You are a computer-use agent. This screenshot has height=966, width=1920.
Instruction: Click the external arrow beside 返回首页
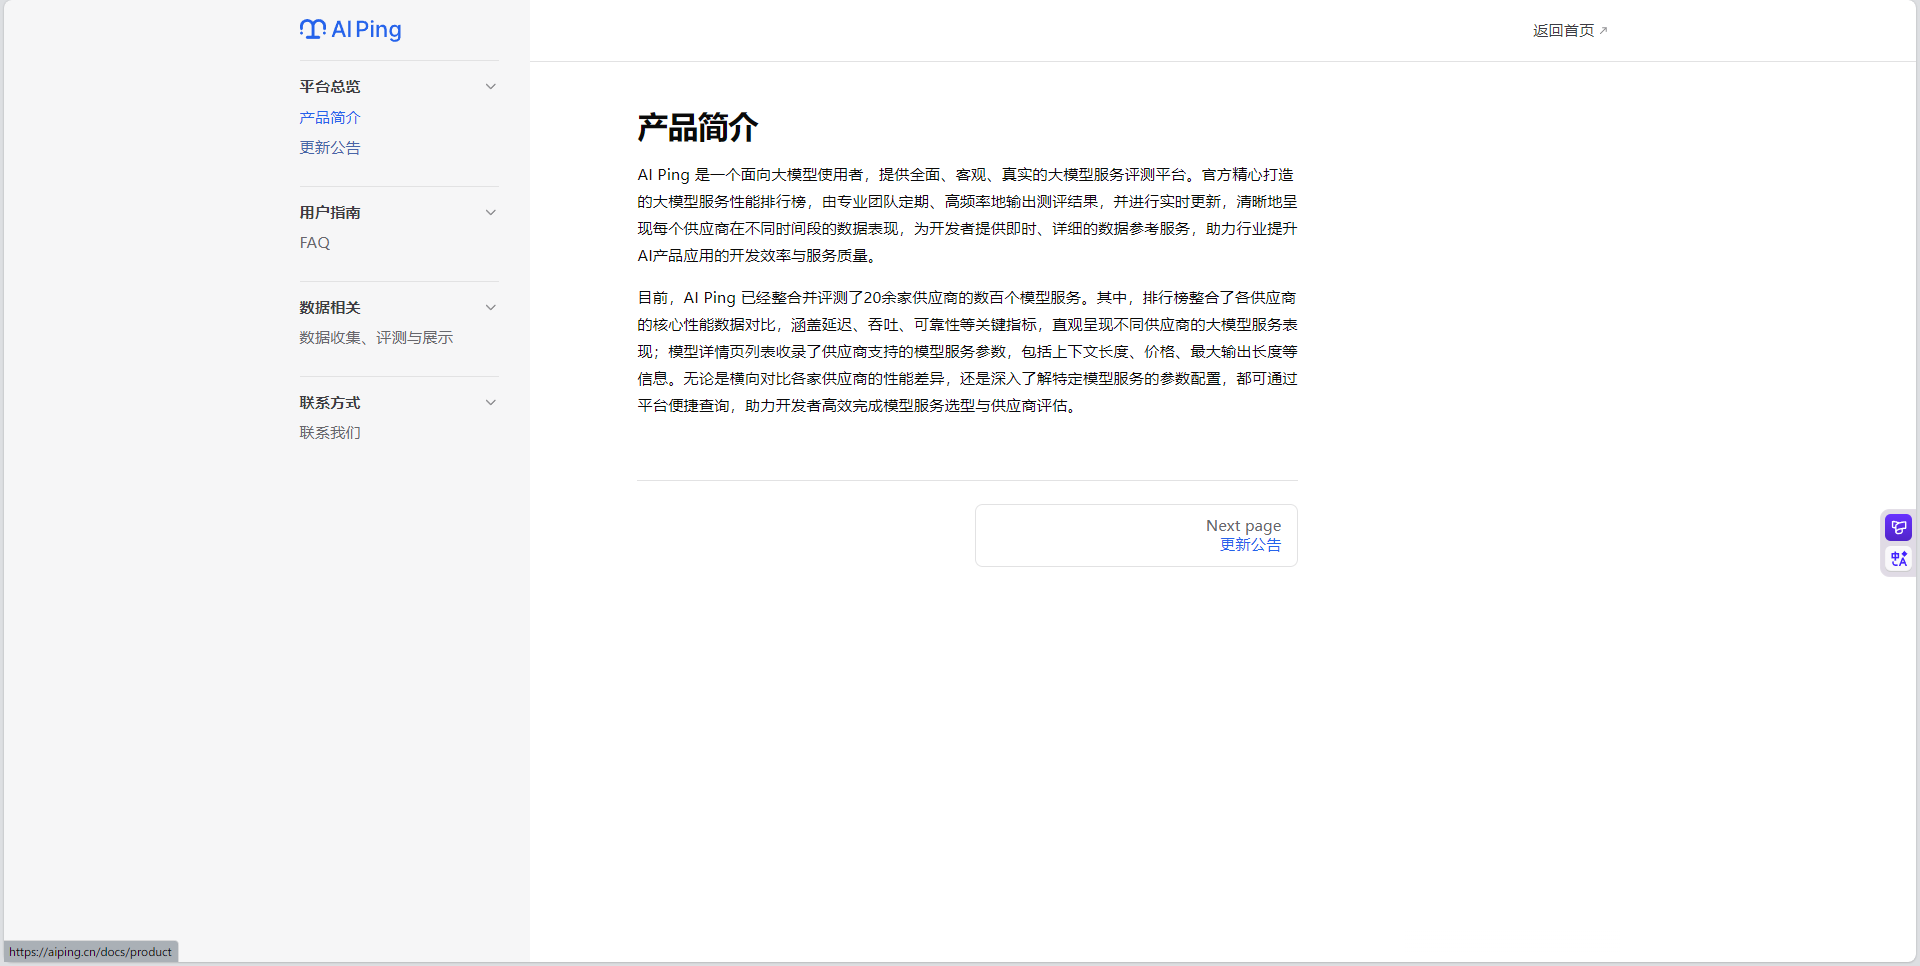coord(1603,31)
